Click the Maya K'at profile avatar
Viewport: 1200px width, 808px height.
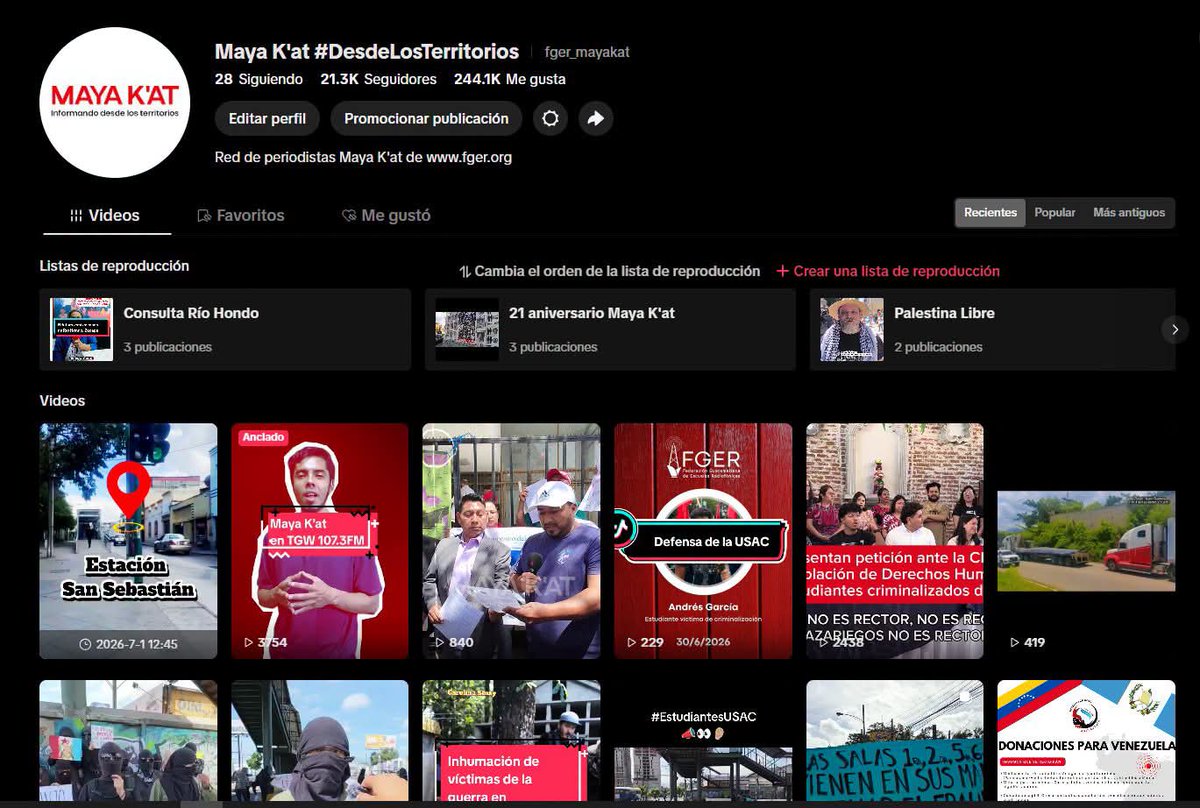[115, 101]
